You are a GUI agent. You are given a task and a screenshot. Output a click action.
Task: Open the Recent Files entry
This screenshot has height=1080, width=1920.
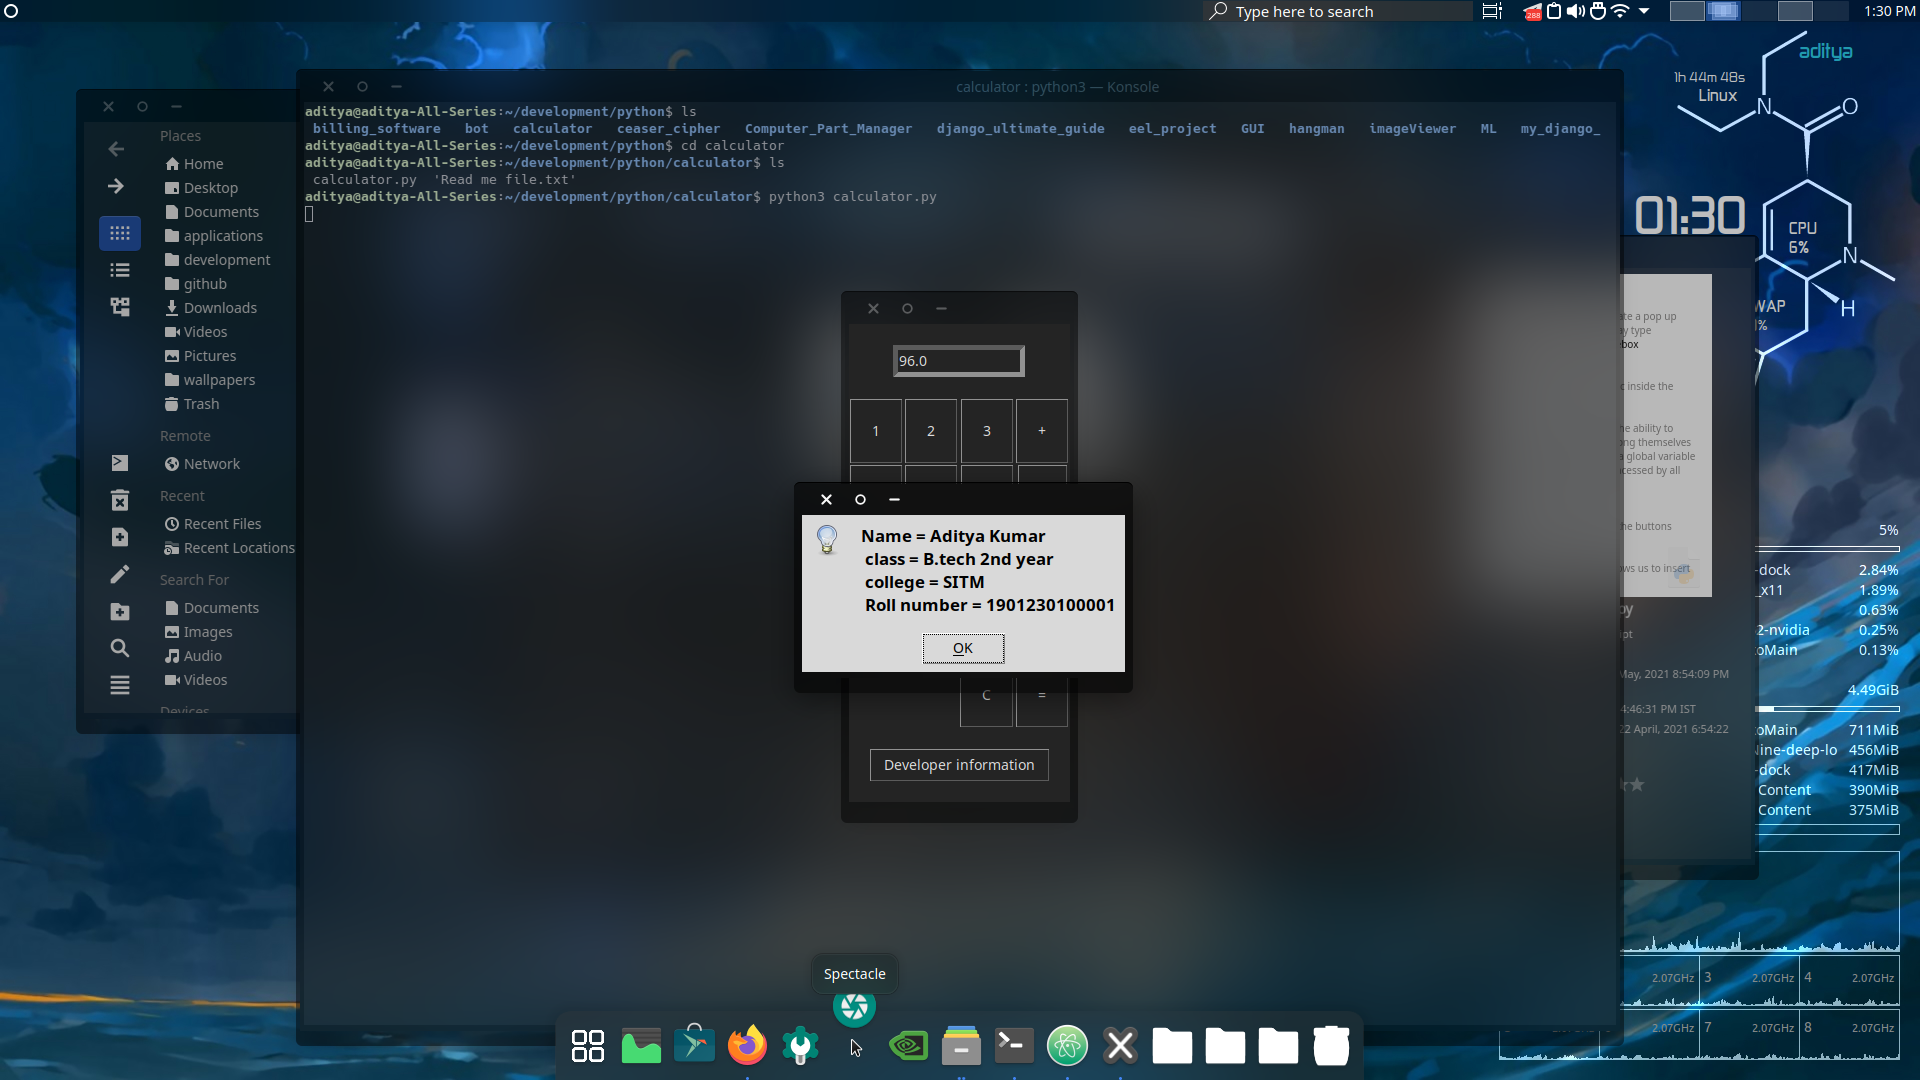tap(222, 524)
